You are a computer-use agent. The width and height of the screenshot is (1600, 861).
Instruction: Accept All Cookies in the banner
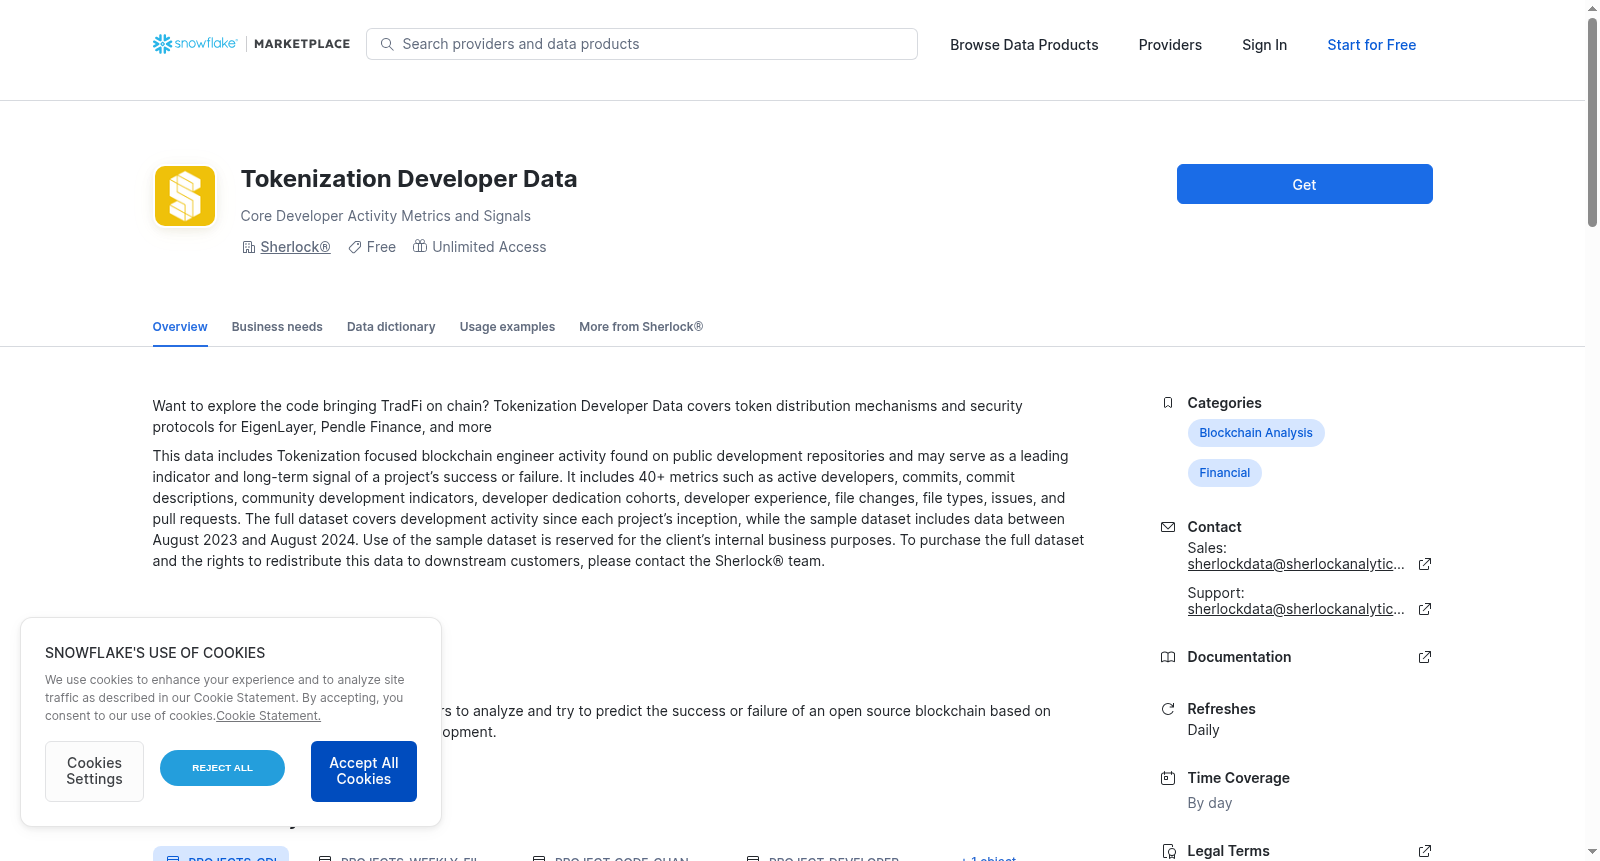coord(364,771)
